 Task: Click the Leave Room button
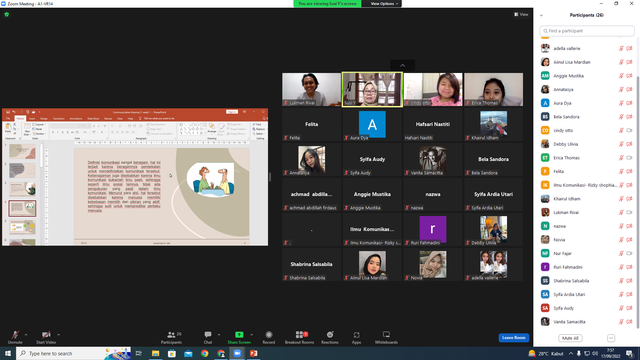[513, 338]
